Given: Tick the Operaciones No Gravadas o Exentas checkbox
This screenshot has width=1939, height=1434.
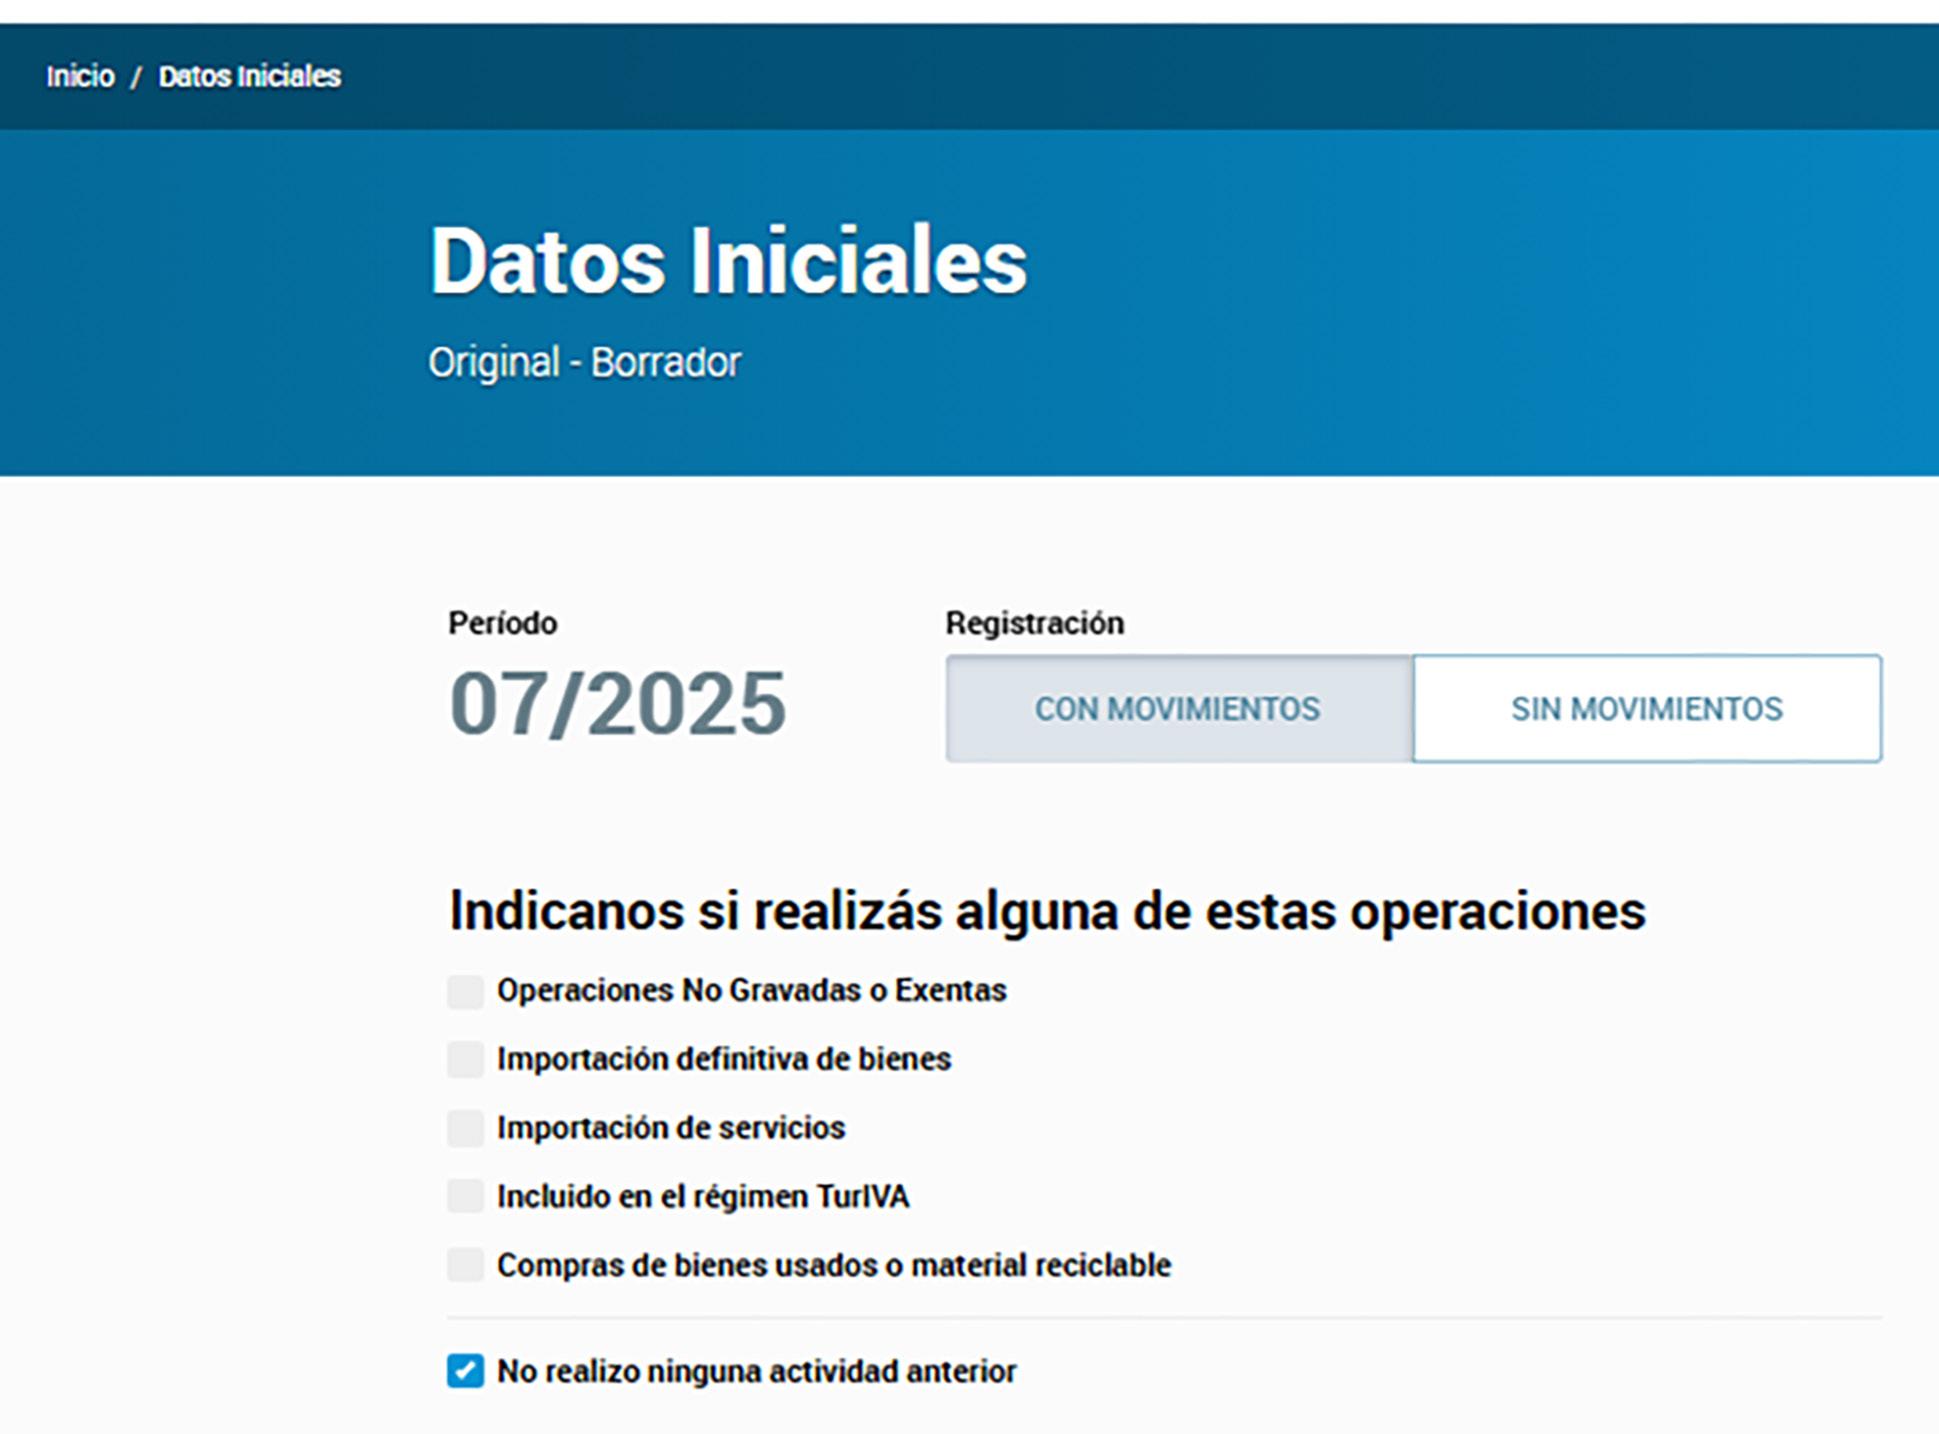Looking at the screenshot, I should pyautogui.click(x=465, y=992).
